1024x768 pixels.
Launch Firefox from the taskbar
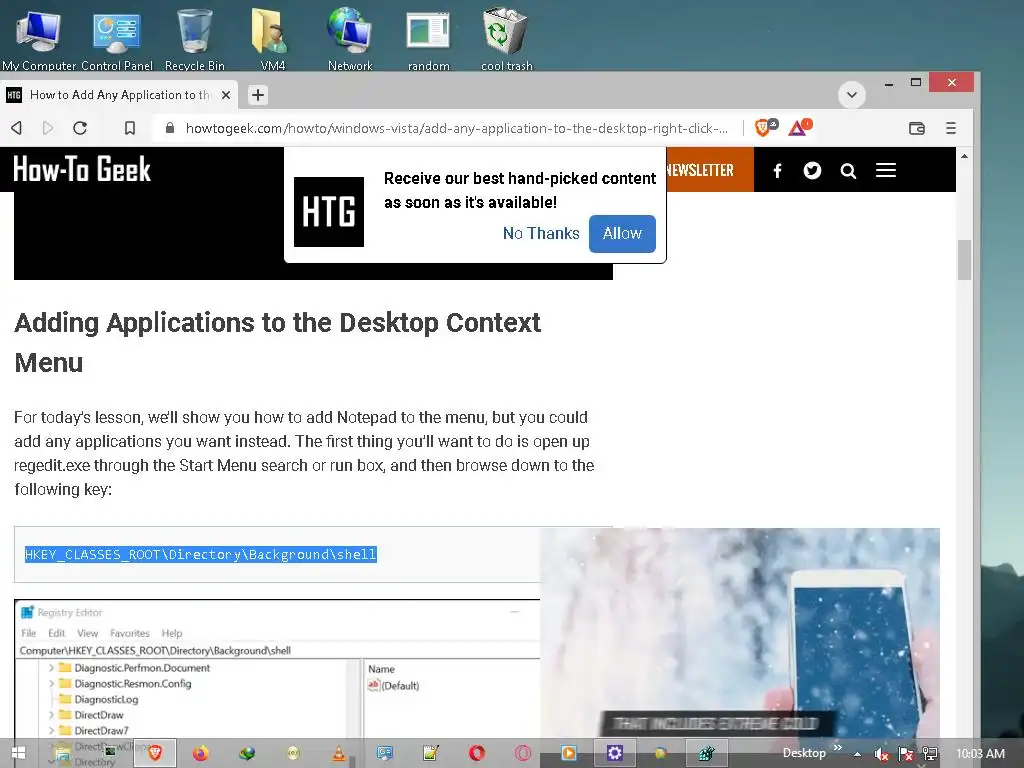pyautogui.click(x=200, y=754)
